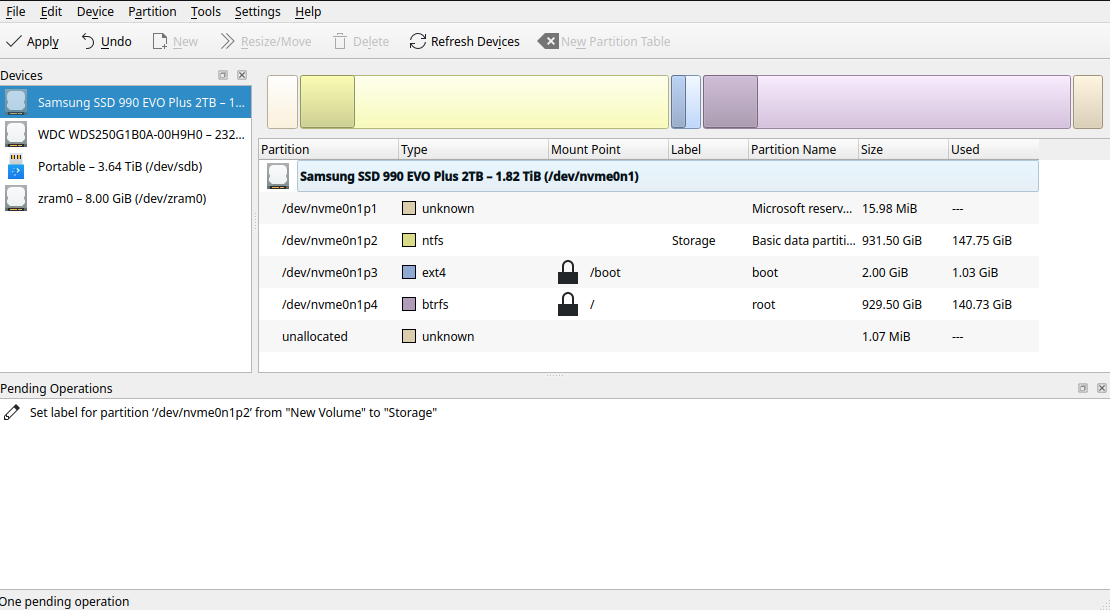Click the Mount Point column header
This screenshot has height=610, width=1110.
coord(607,150)
